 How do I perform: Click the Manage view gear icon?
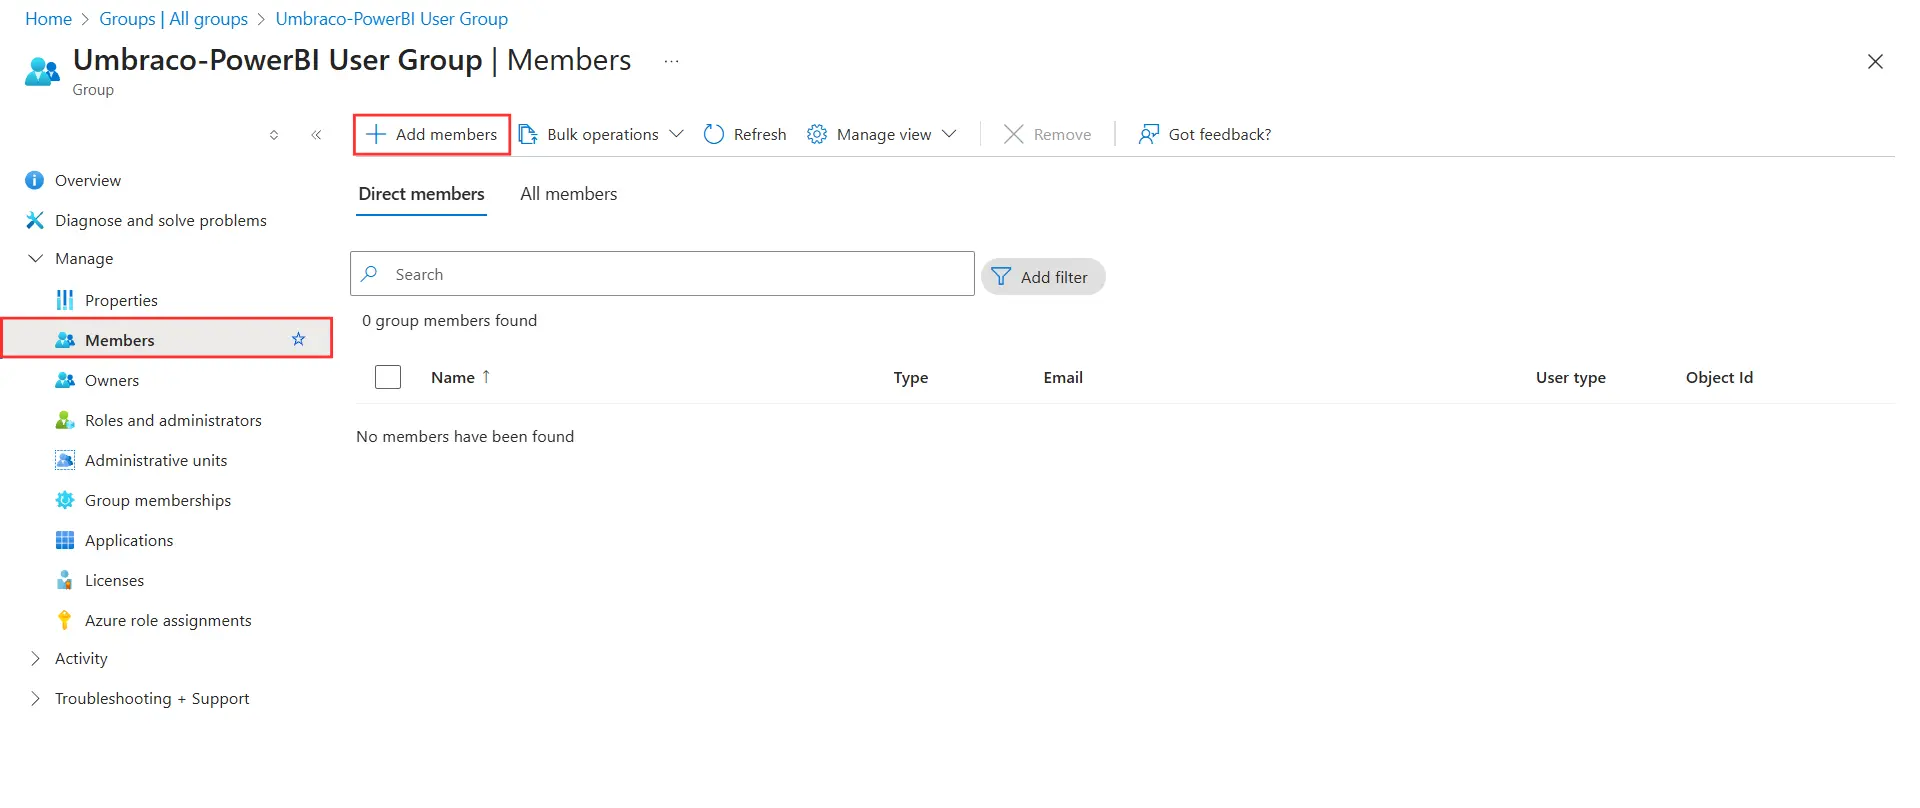coord(817,134)
